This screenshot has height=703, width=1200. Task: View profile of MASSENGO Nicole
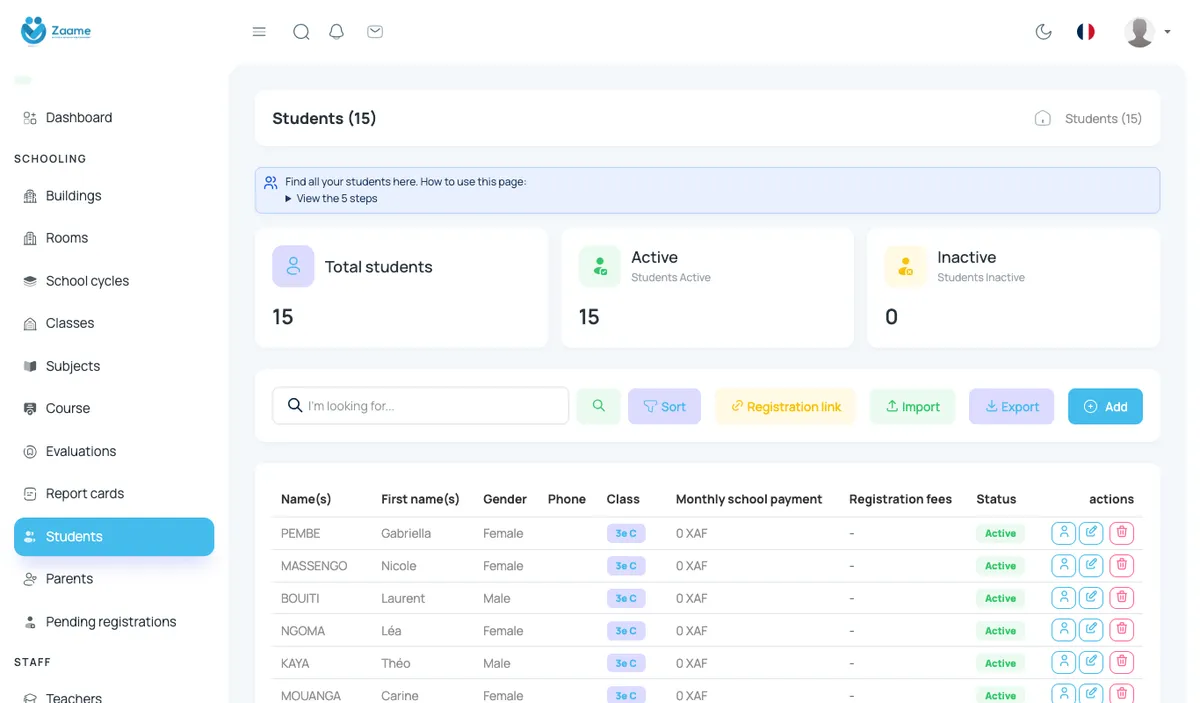(x=1064, y=565)
